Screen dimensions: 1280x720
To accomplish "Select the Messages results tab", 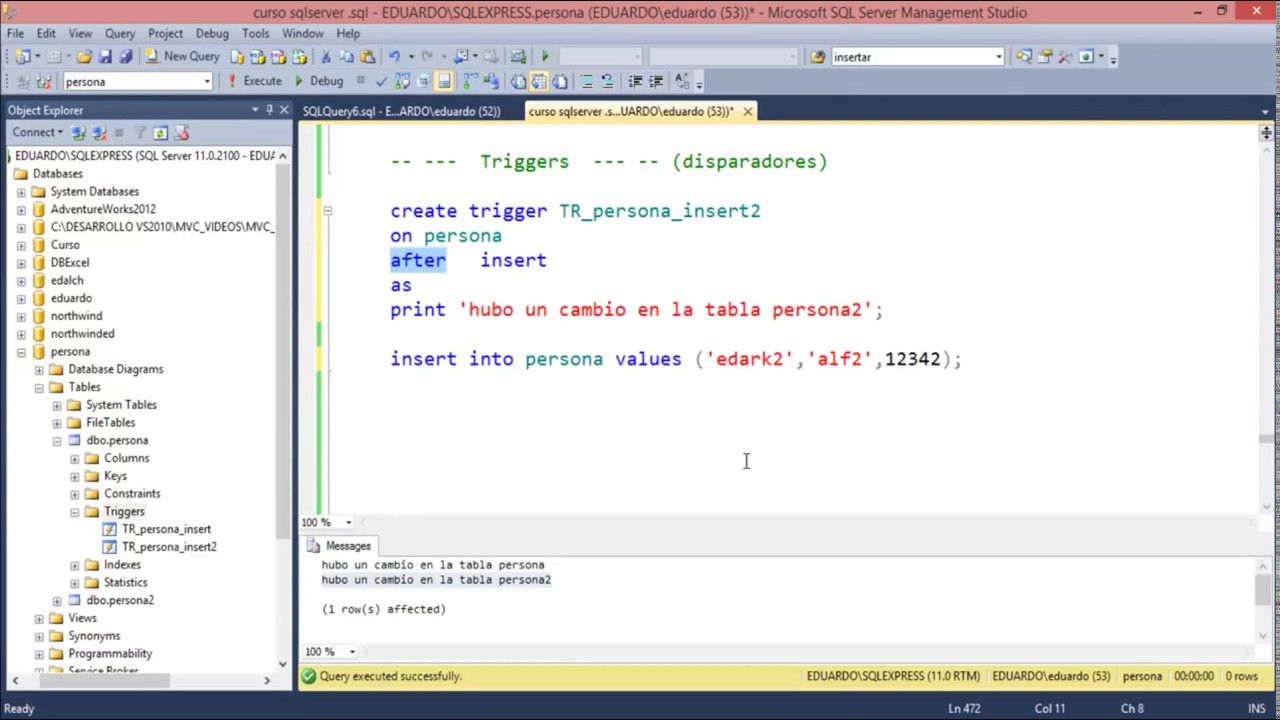I will (x=338, y=546).
